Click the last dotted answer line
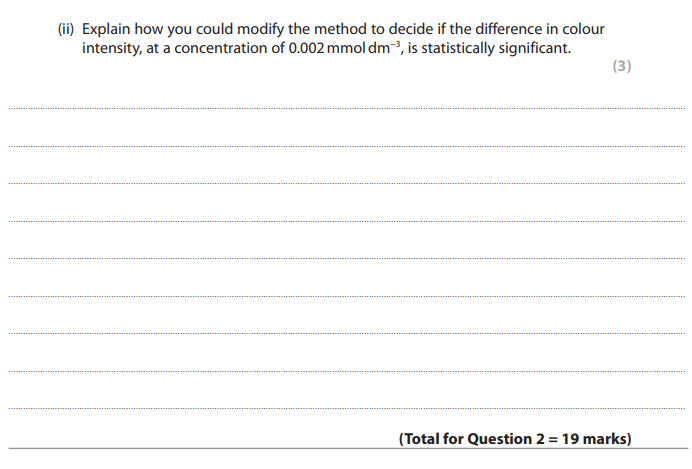The image size is (692, 469). (346, 408)
